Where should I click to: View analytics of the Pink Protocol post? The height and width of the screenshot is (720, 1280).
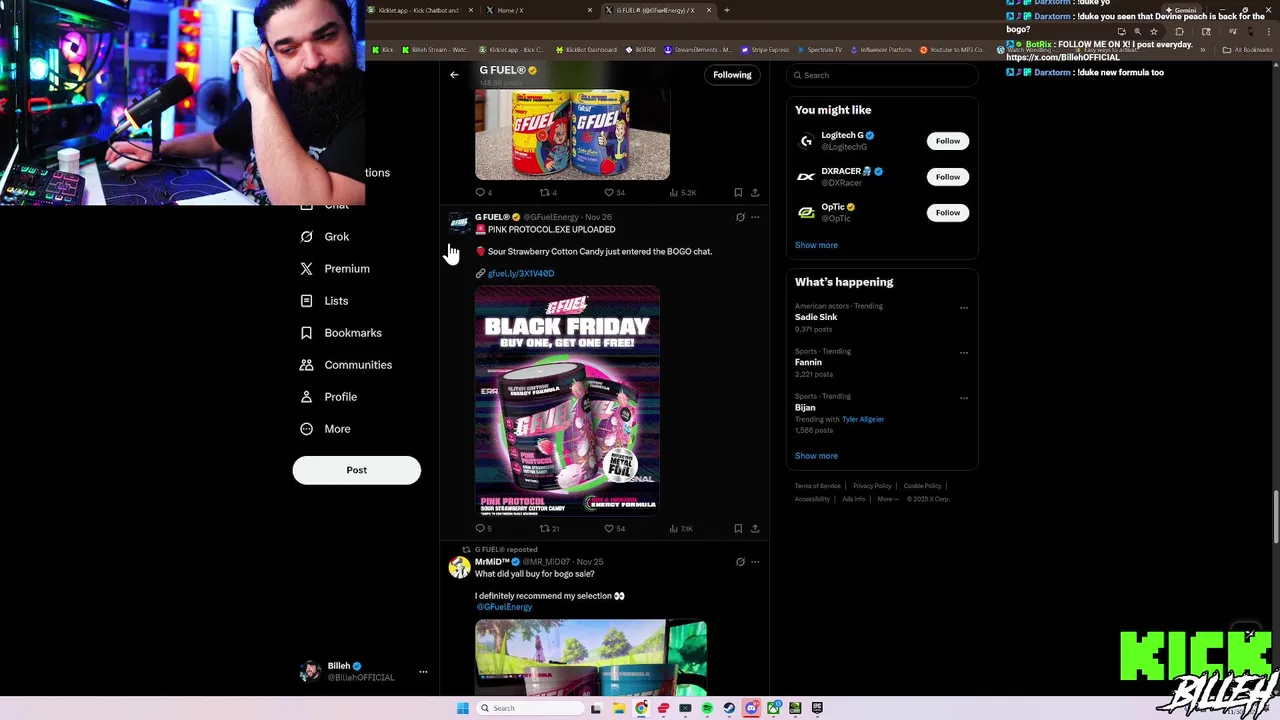[x=680, y=528]
